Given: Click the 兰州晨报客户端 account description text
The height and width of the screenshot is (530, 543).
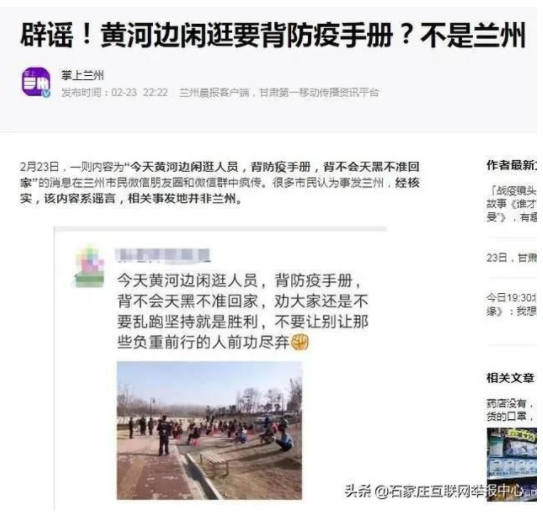Looking at the screenshot, I should (279, 92).
